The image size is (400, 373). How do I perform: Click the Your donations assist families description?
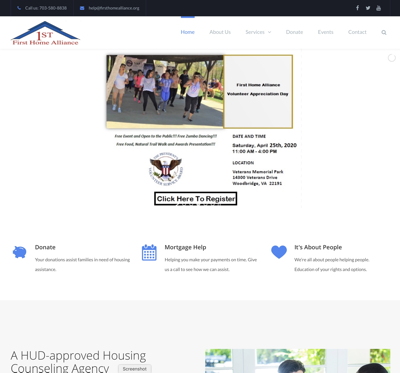(x=82, y=264)
